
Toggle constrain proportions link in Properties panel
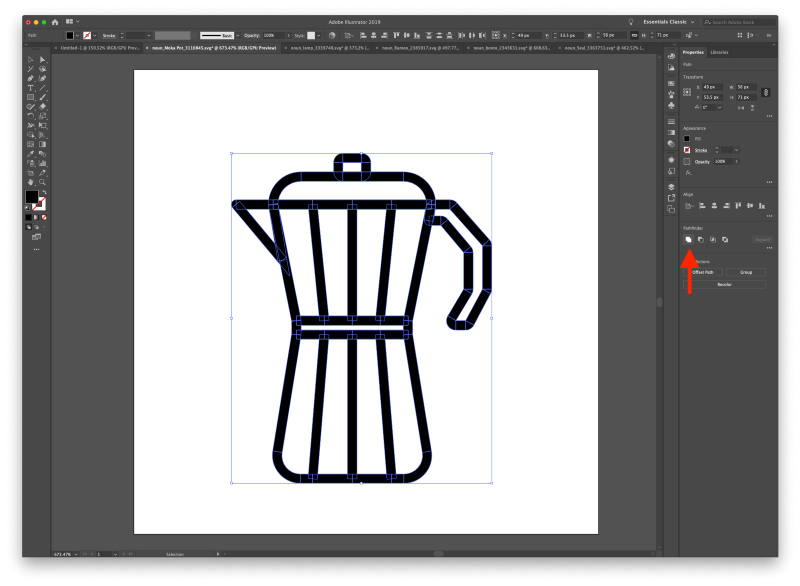point(765,92)
